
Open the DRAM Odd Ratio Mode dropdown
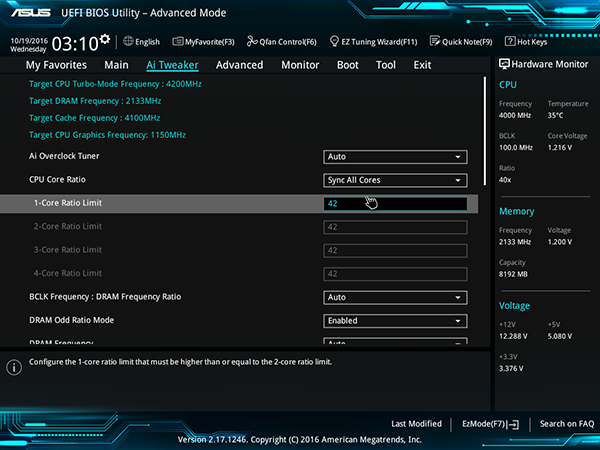pyautogui.click(x=395, y=321)
